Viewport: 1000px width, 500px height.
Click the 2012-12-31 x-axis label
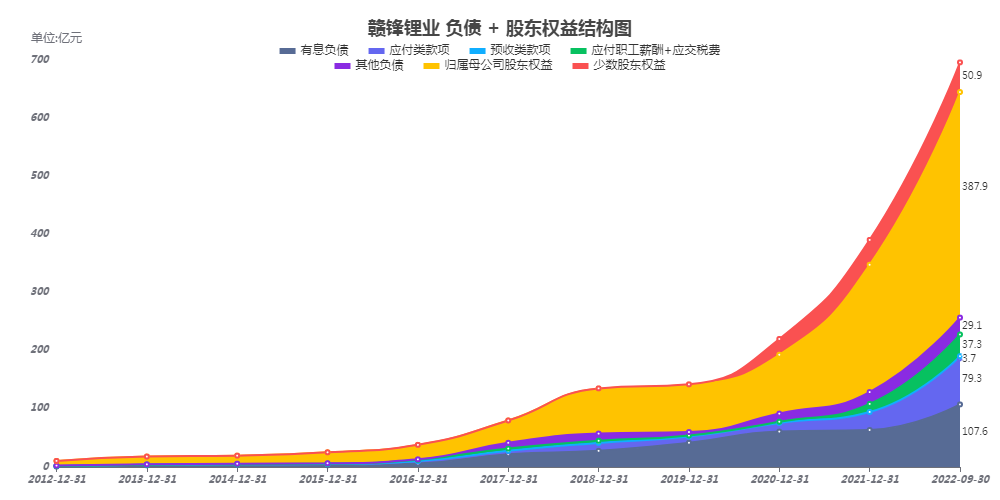coord(57,479)
